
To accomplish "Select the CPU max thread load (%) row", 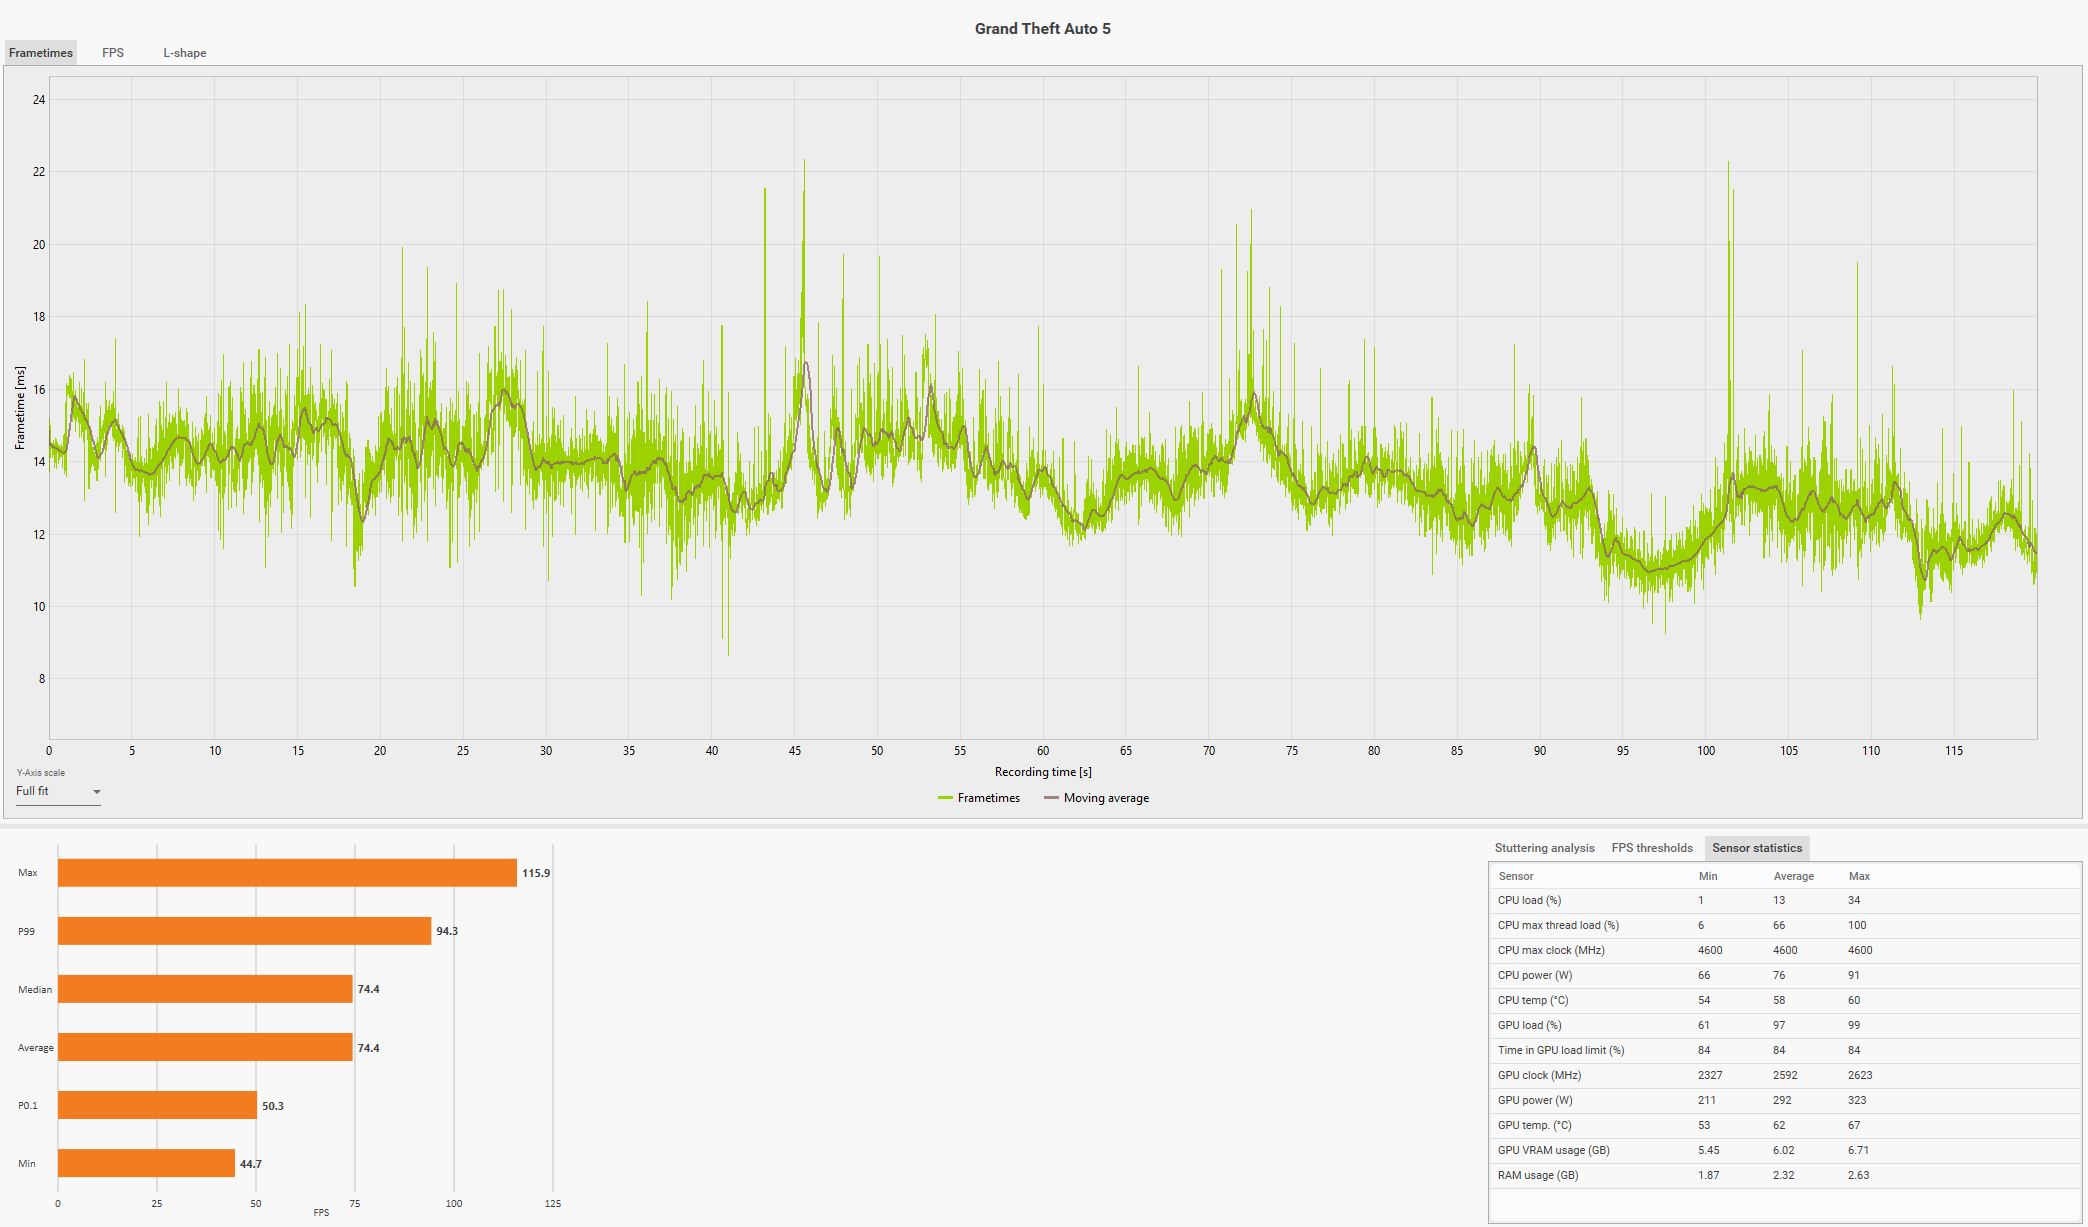I will click(1785, 925).
